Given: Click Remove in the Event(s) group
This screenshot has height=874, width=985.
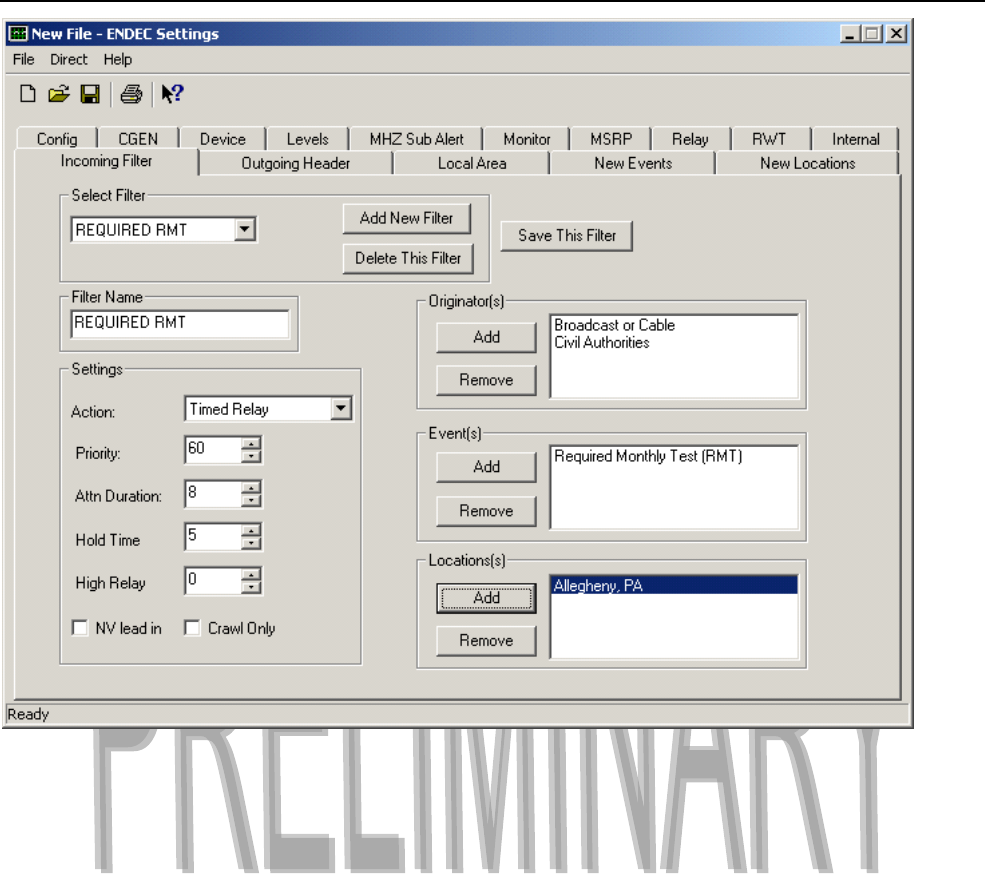Looking at the screenshot, I should tap(486, 511).
